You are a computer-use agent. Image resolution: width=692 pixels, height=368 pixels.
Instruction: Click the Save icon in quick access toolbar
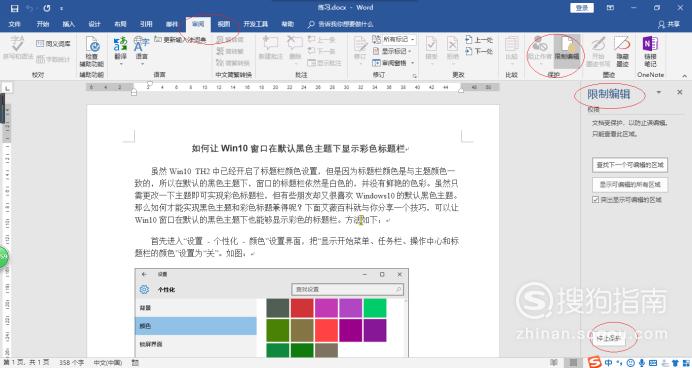pyautogui.click(x=14, y=8)
